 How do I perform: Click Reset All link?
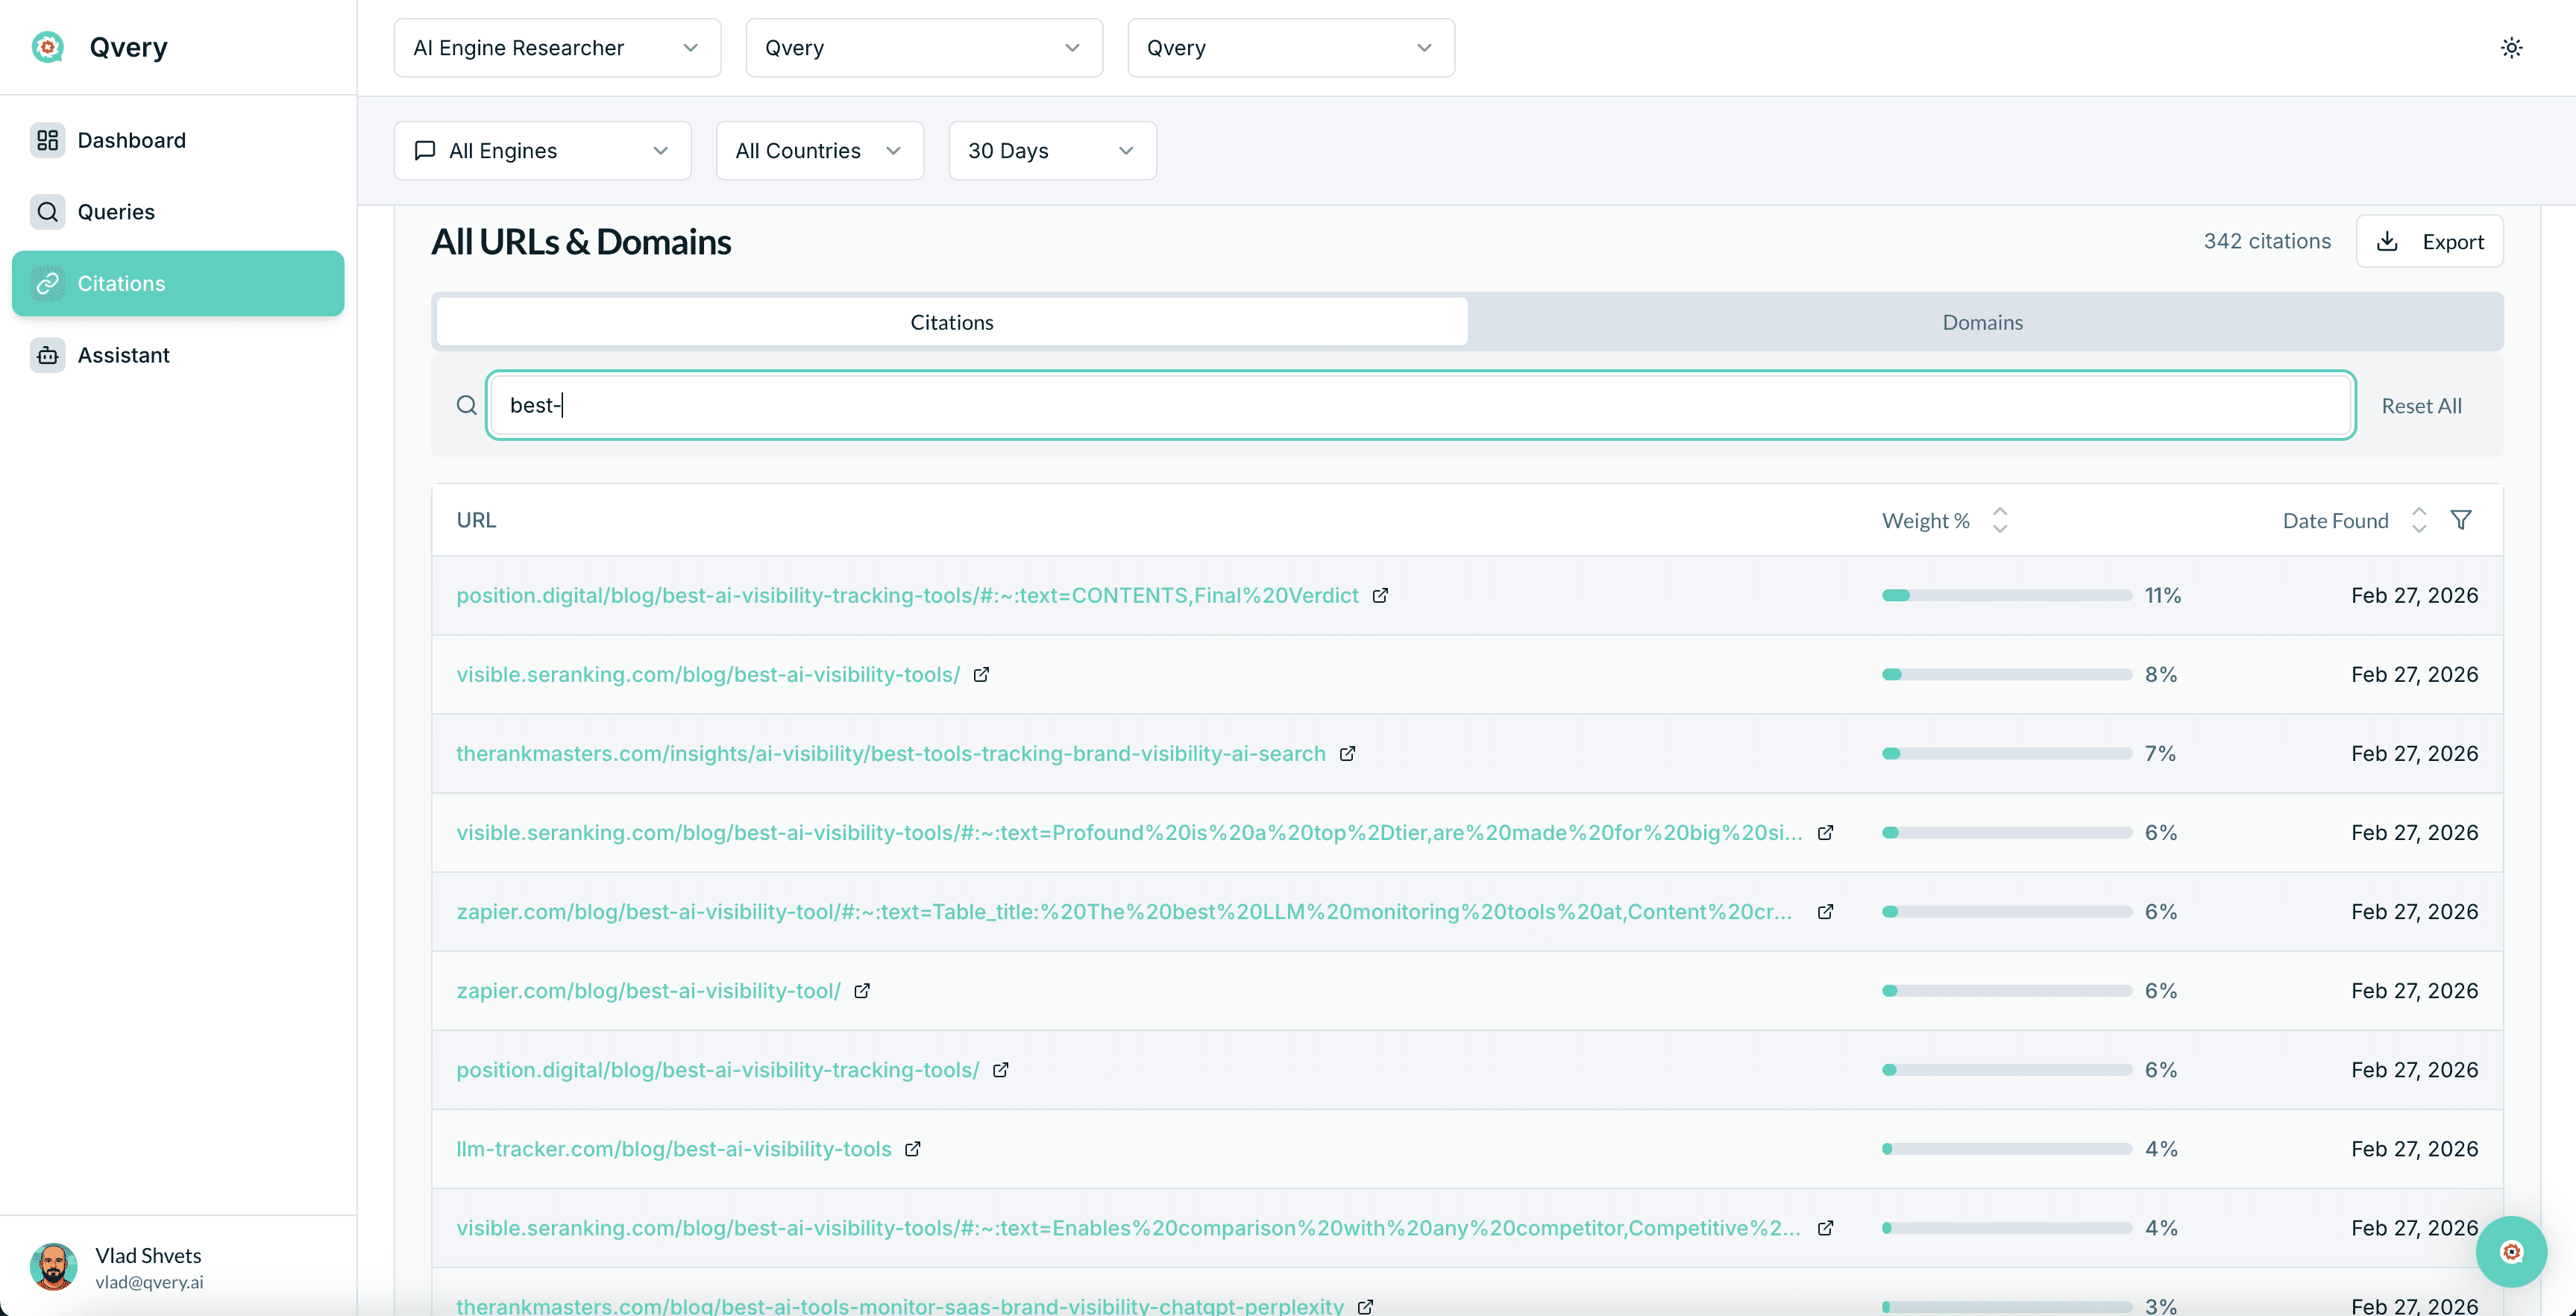point(2421,406)
